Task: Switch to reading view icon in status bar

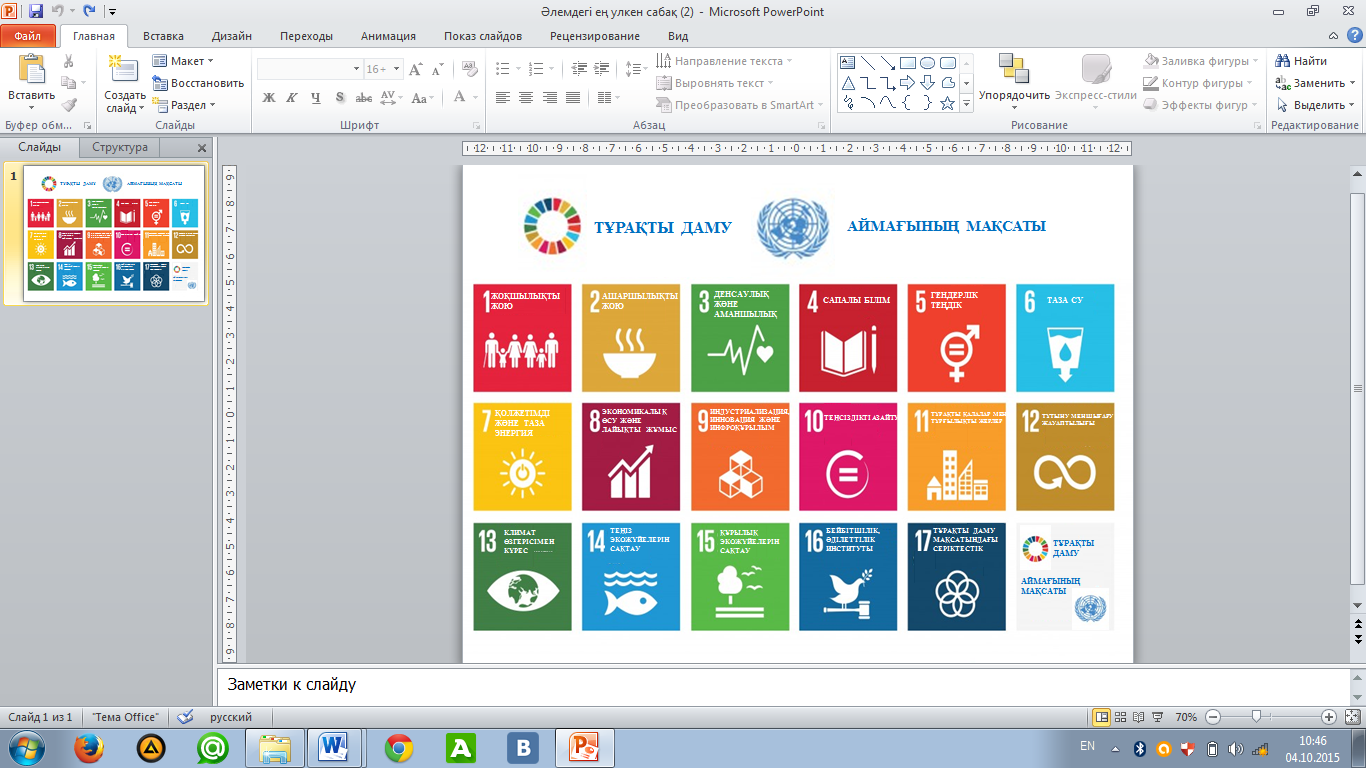Action: click(1140, 717)
